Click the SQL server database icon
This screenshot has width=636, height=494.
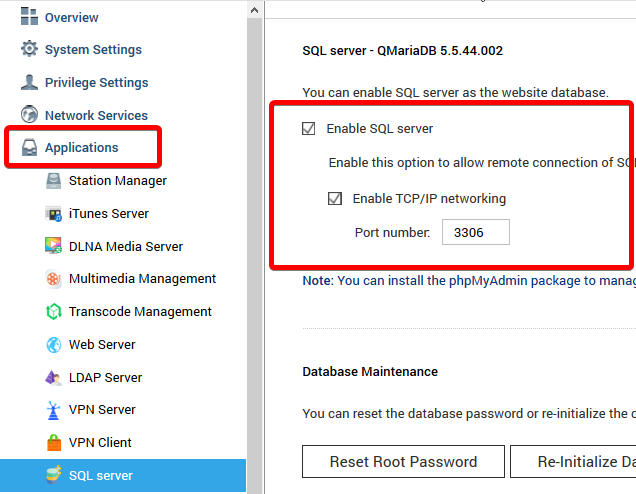click(x=54, y=475)
